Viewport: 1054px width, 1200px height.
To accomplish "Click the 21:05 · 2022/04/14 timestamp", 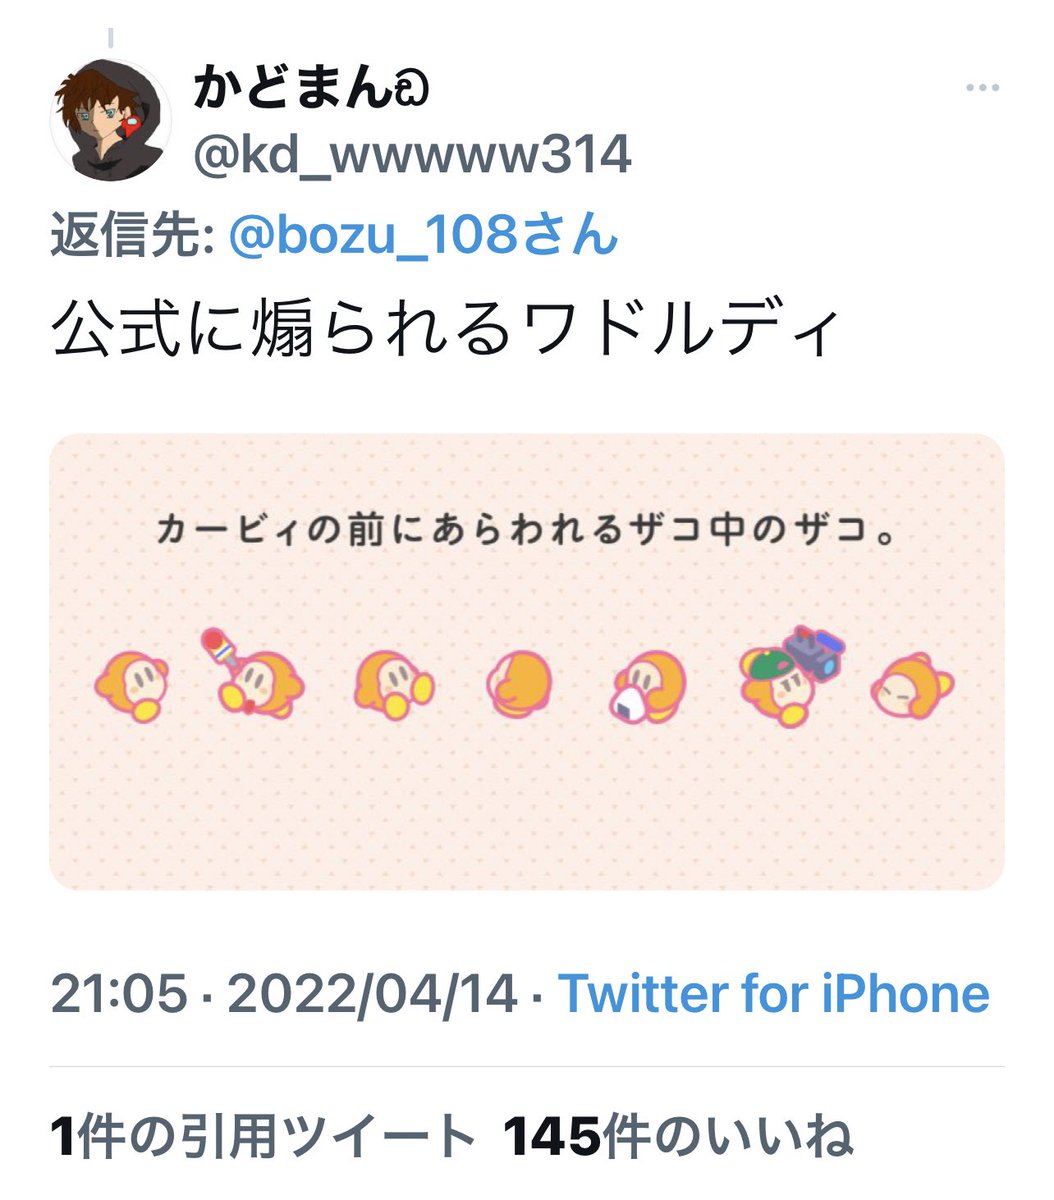I will click(x=284, y=993).
